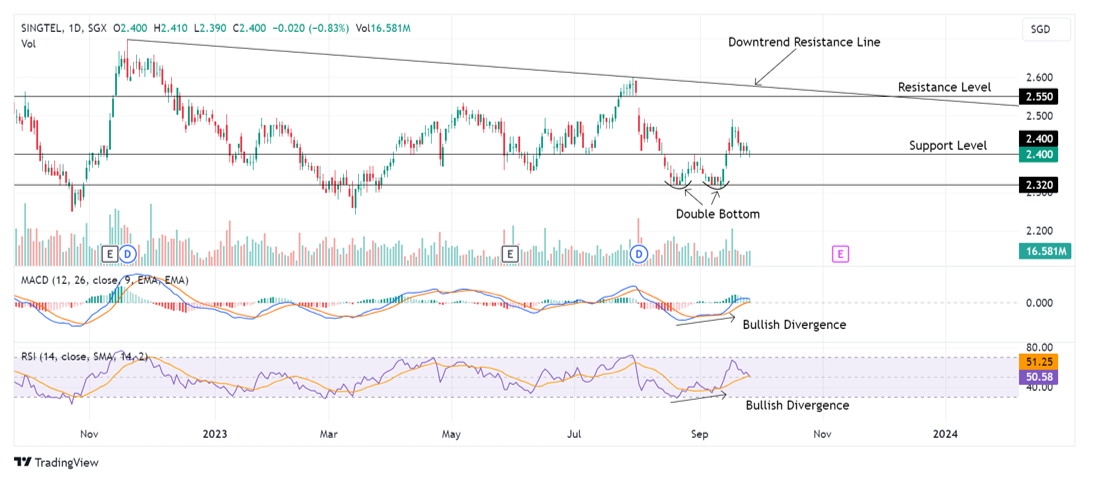Click the 2.200 price axis value
This screenshot has height=484, width=1098.
[x=1037, y=230]
